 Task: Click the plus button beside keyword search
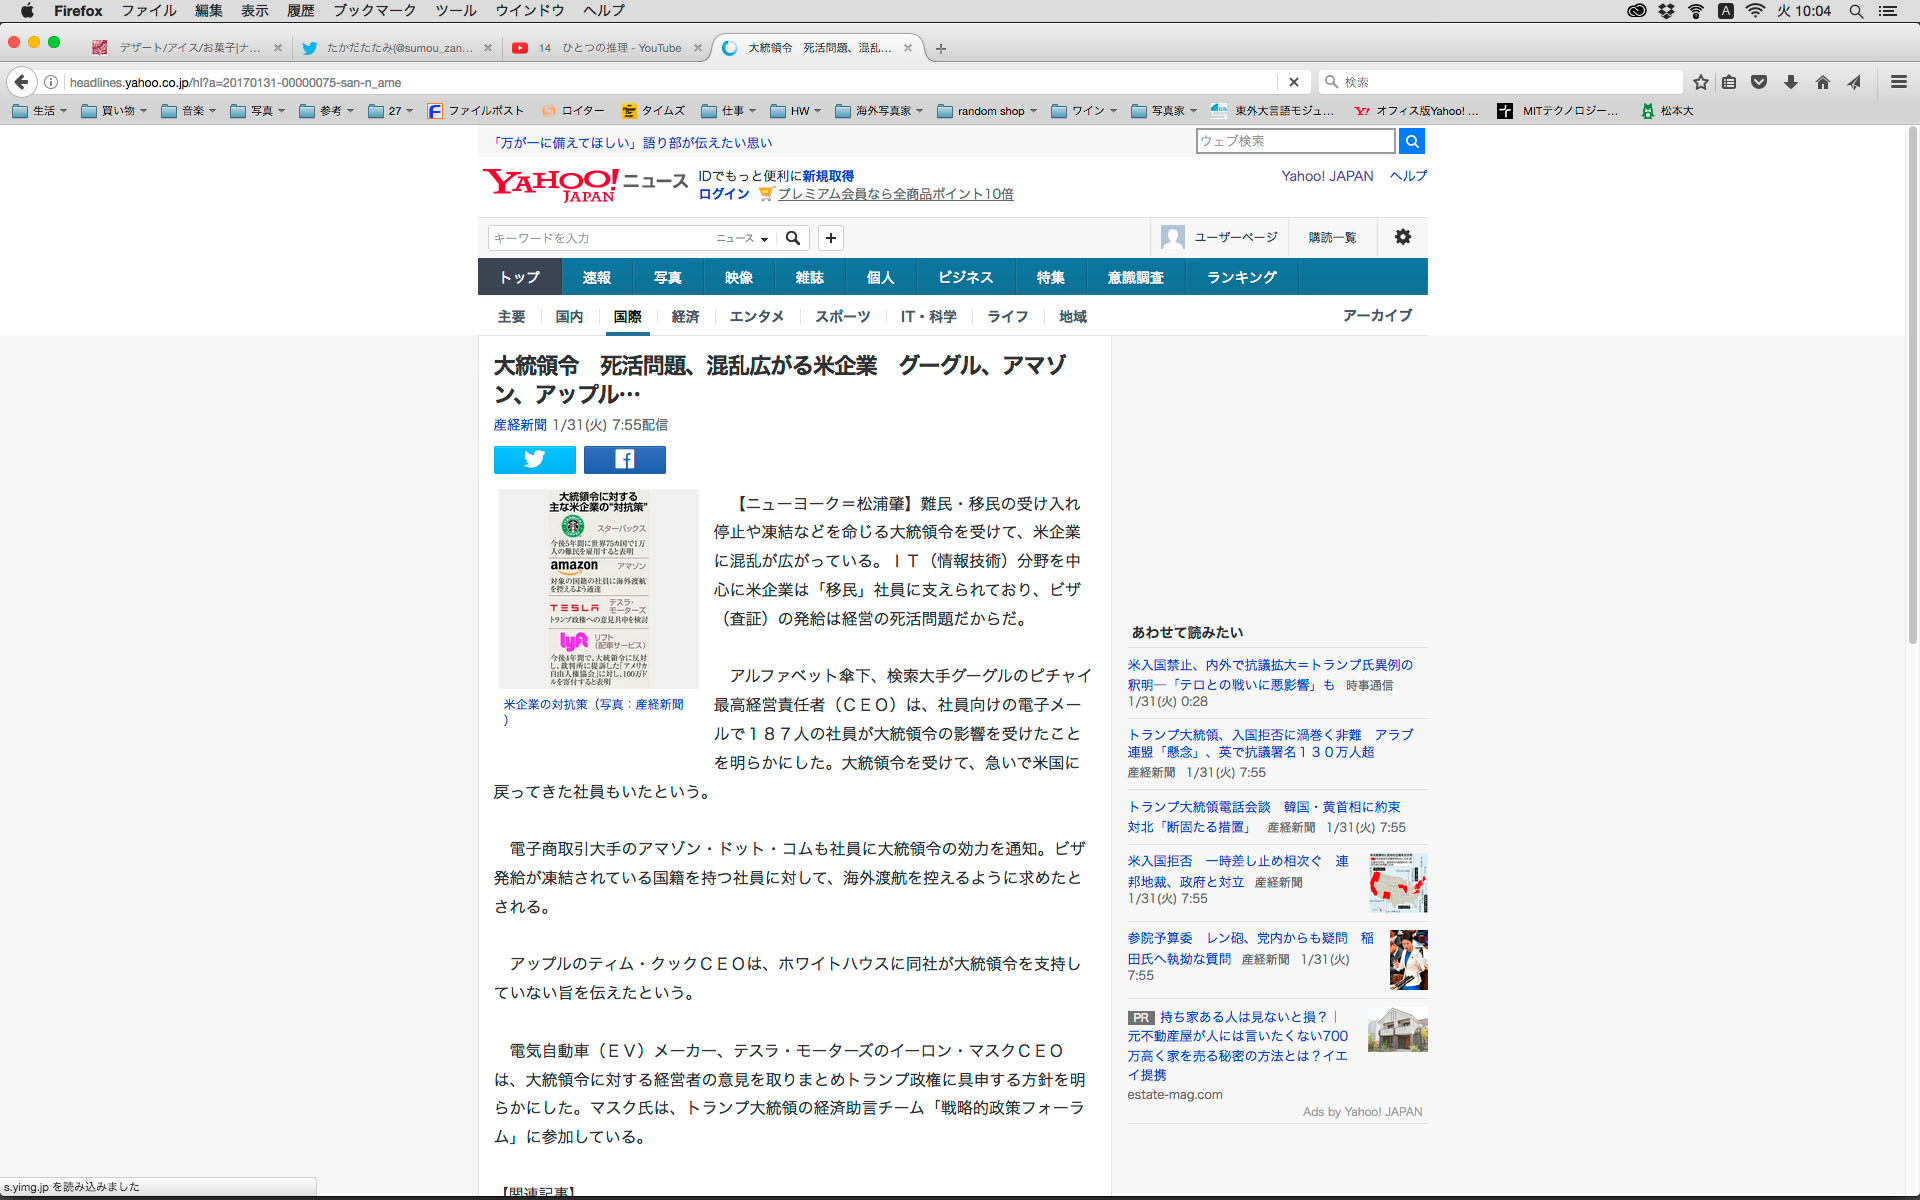[830, 238]
